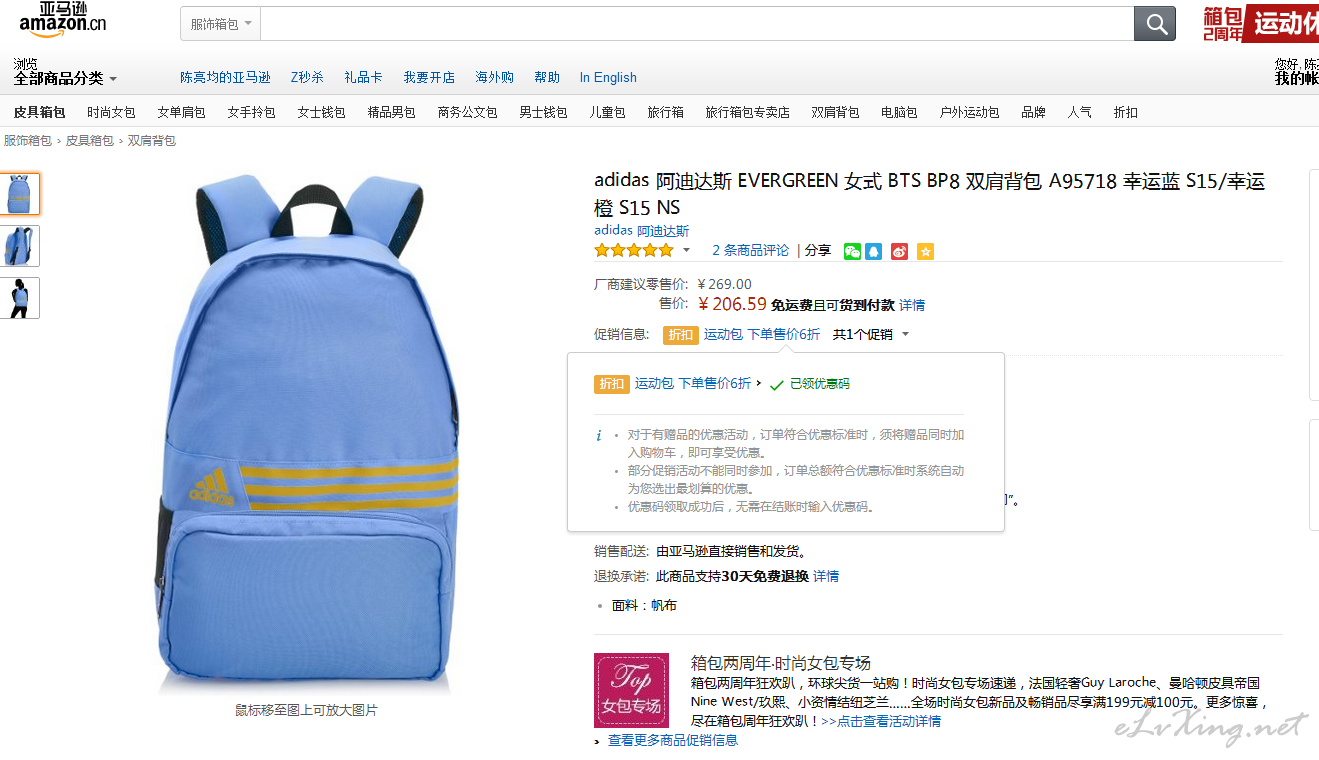Open the 2 条商品评论 reviews link
1319x760 pixels.
click(x=751, y=250)
